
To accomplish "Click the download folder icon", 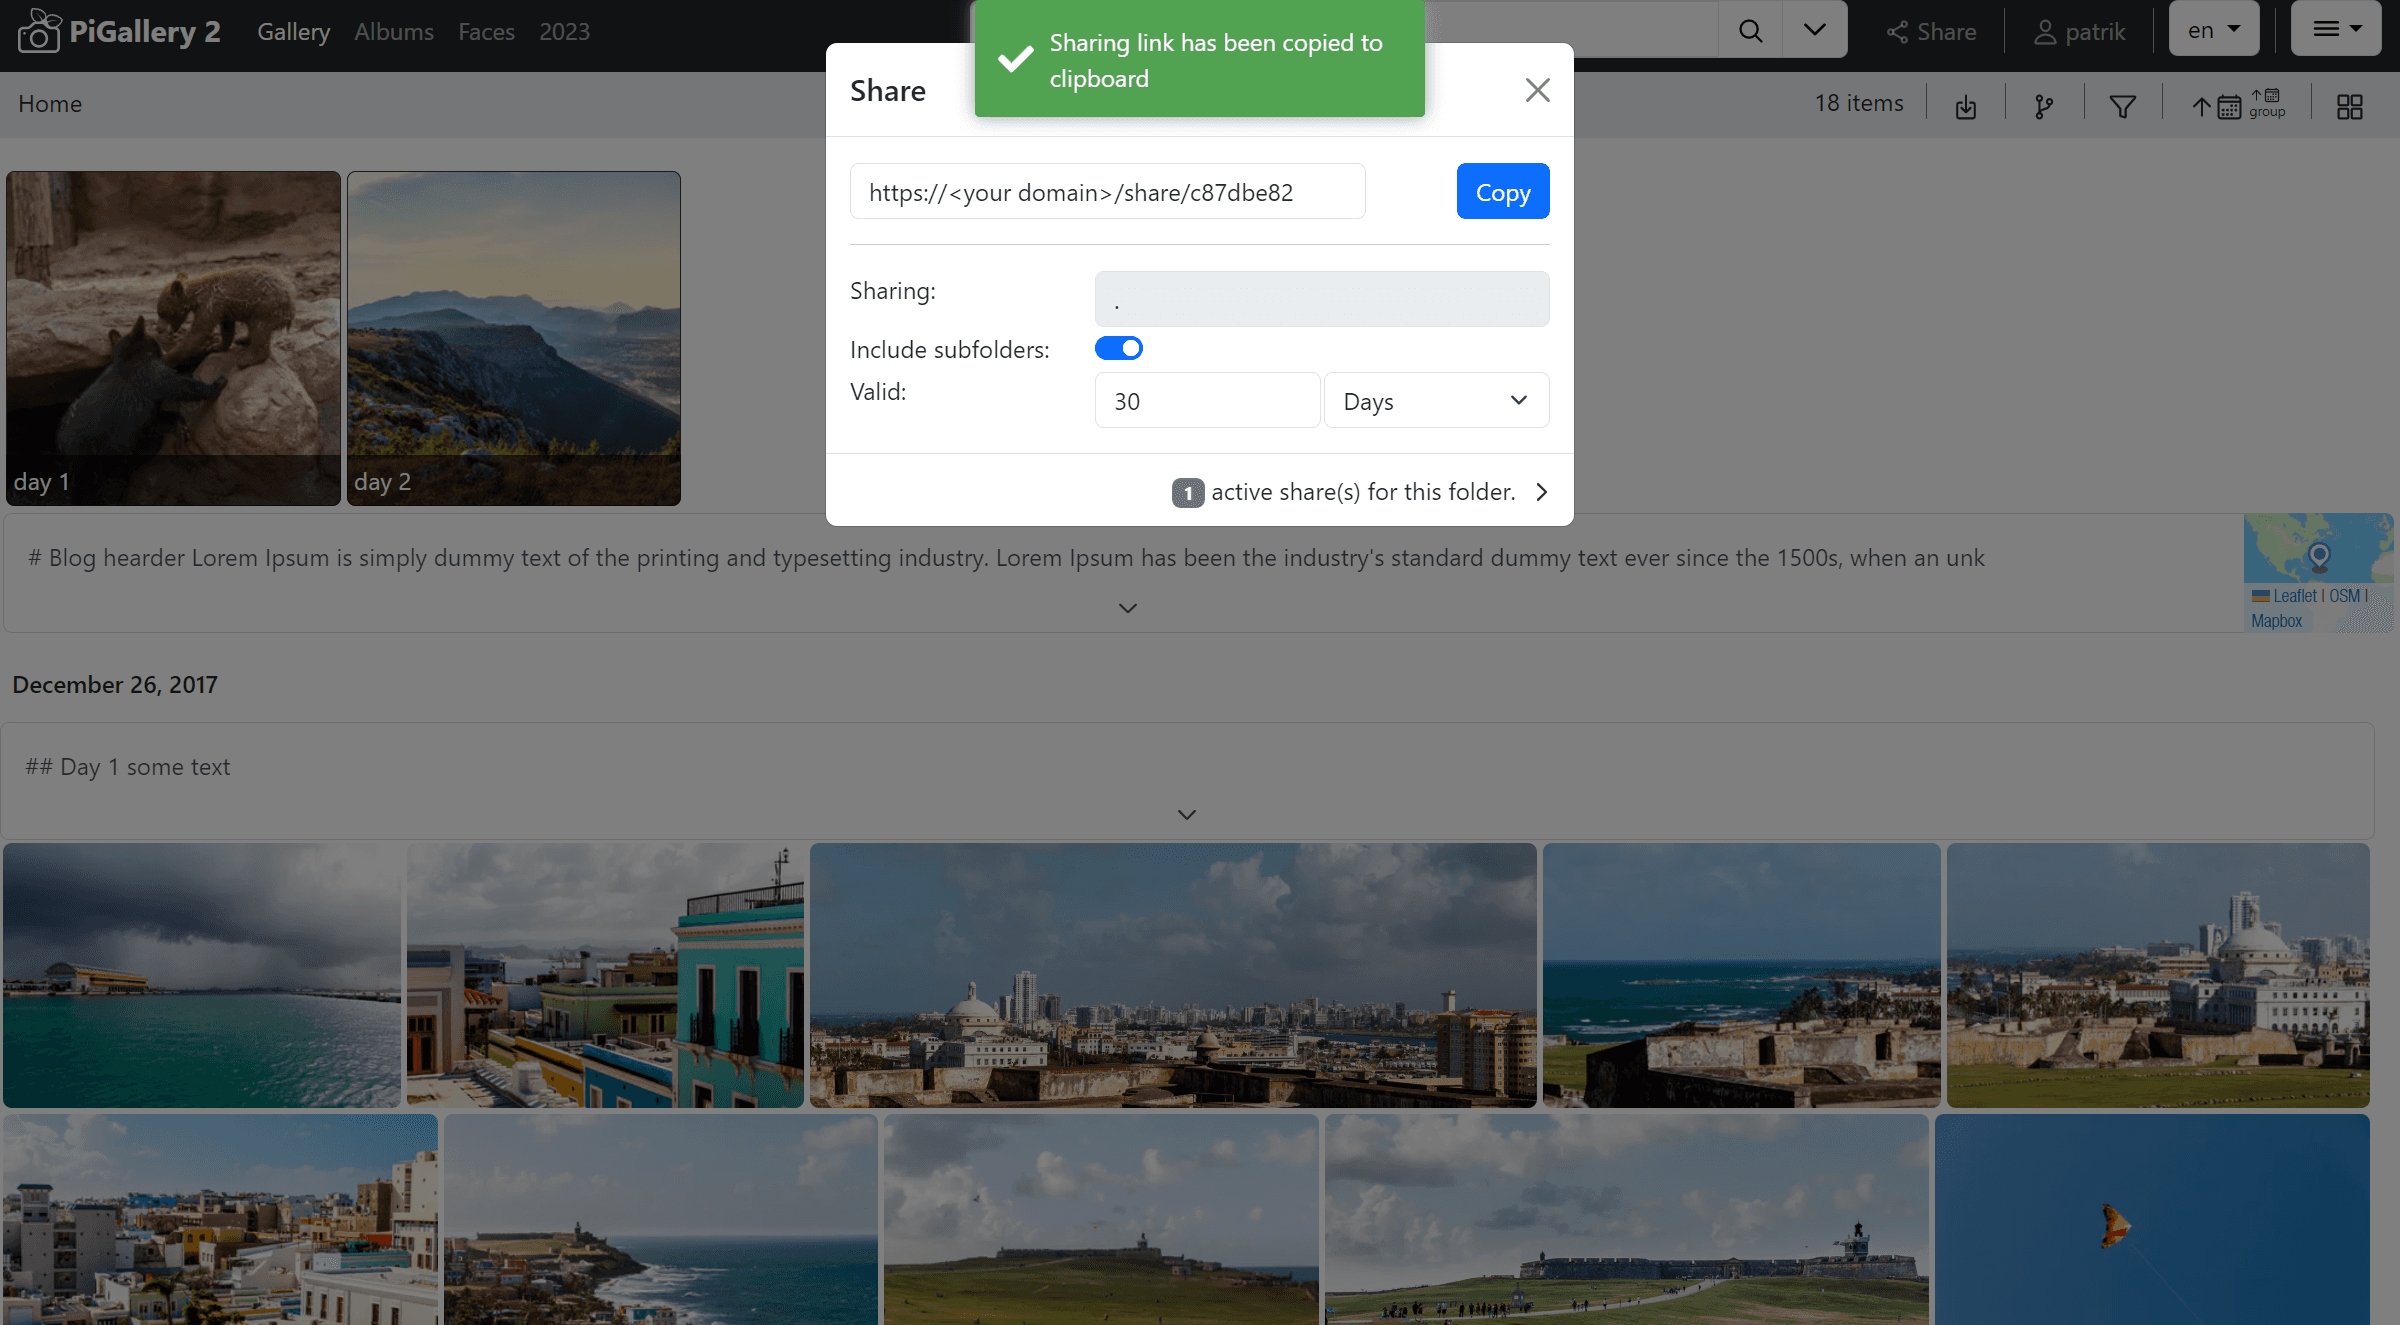I will [x=1966, y=106].
